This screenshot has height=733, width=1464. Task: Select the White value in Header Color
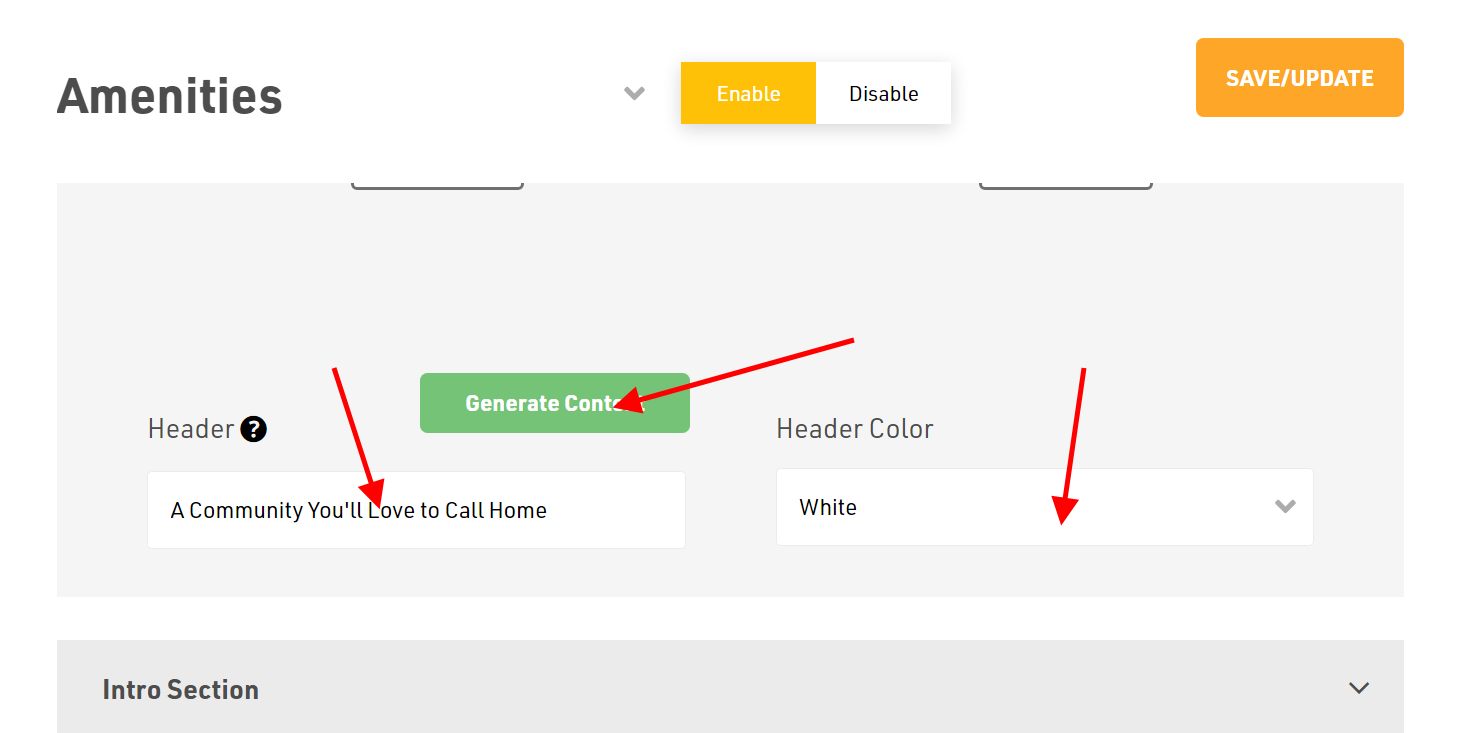click(x=828, y=508)
